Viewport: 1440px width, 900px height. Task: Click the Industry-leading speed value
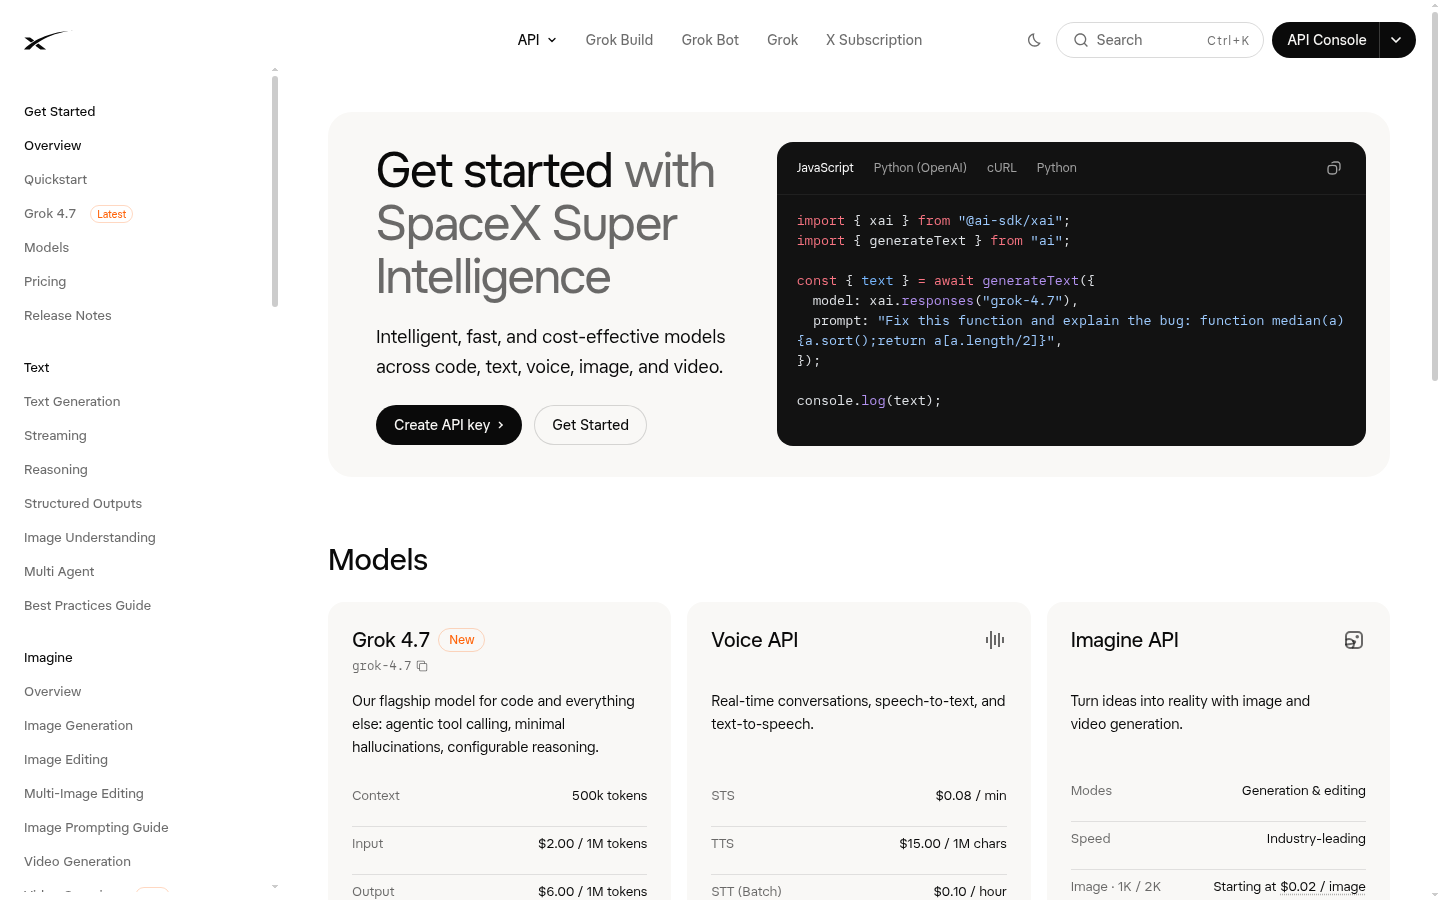[1316, 839]
